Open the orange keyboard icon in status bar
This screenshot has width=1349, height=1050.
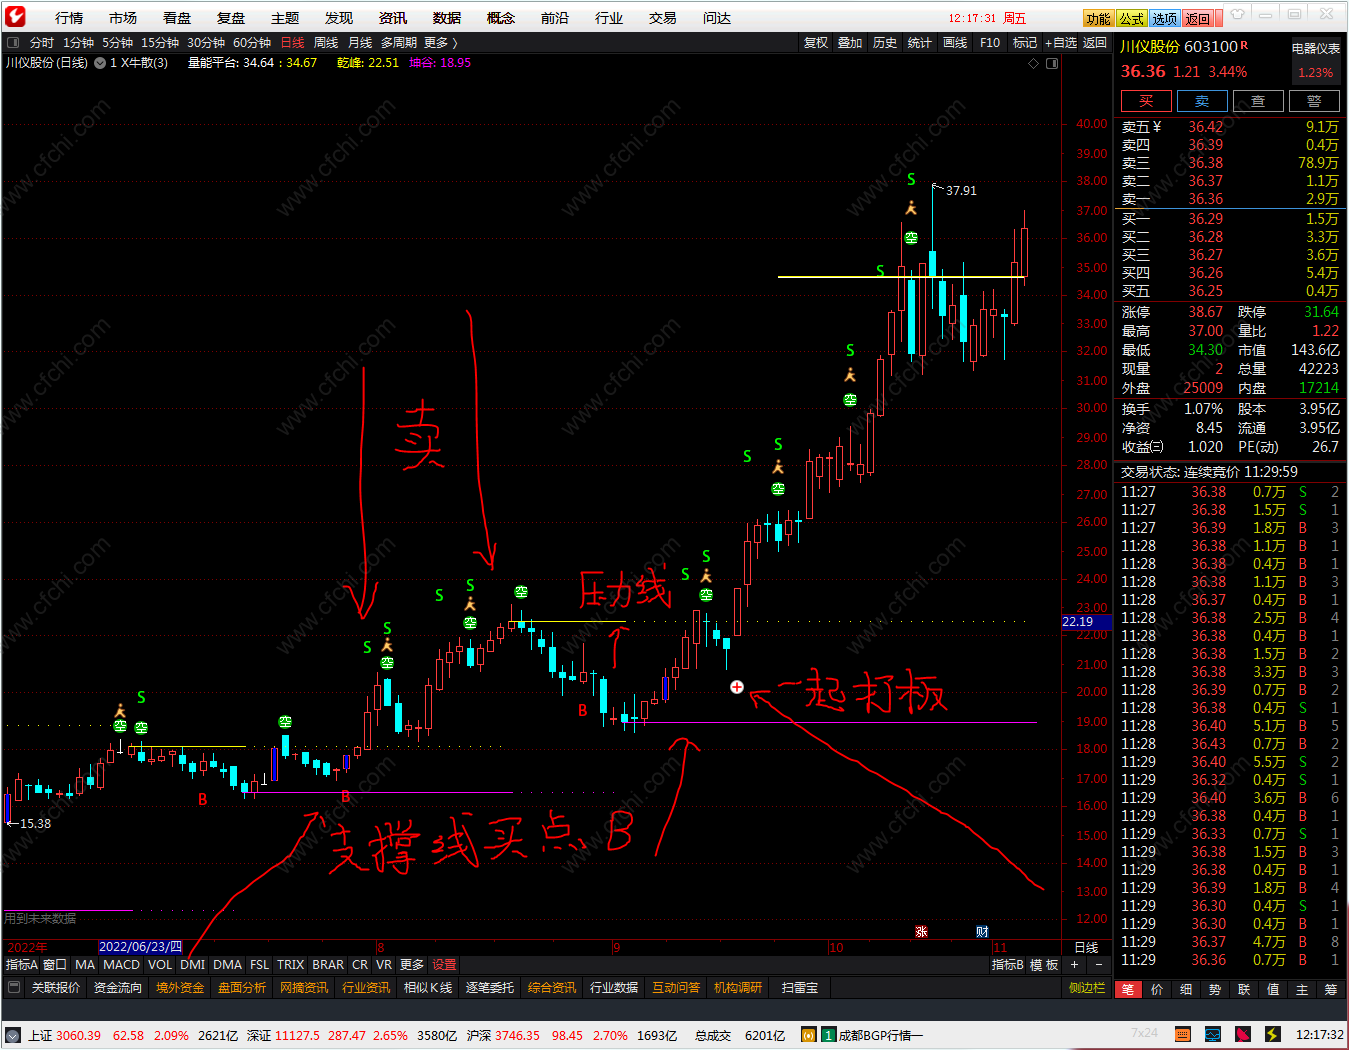coord(1183,1034)
